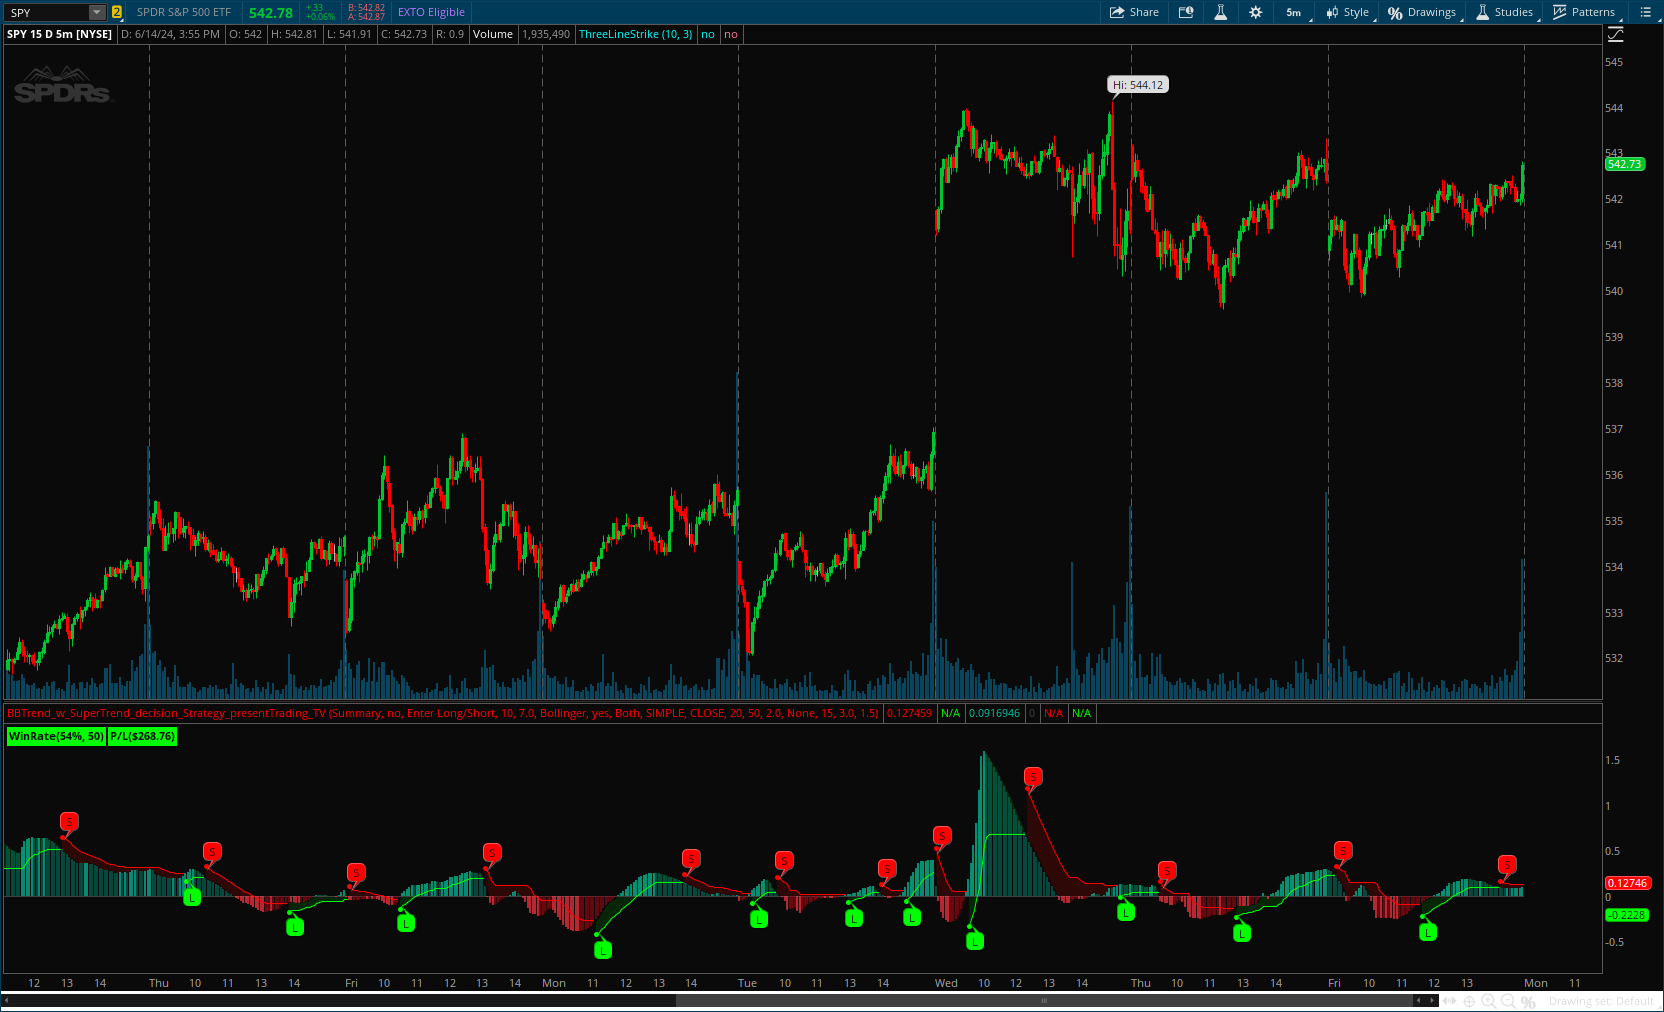Open the Share menu
The image size is (1664, 1012).
tap(1134, 12)
